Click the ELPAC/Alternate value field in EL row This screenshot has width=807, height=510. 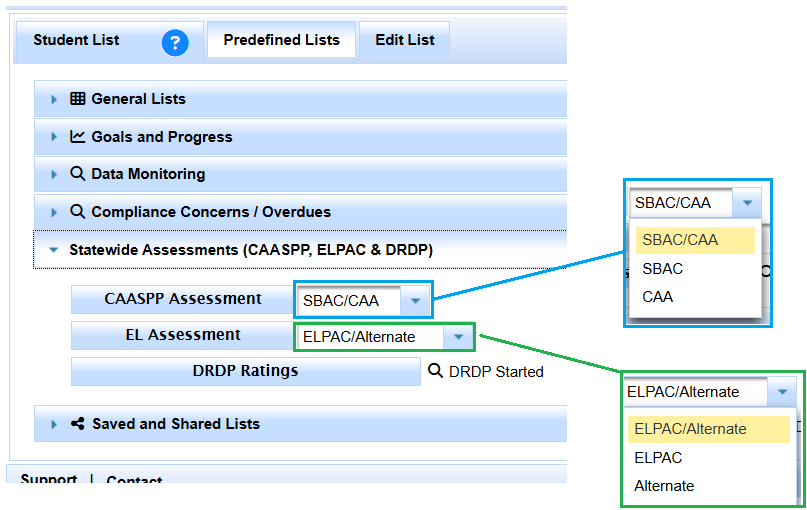point(371,337)
